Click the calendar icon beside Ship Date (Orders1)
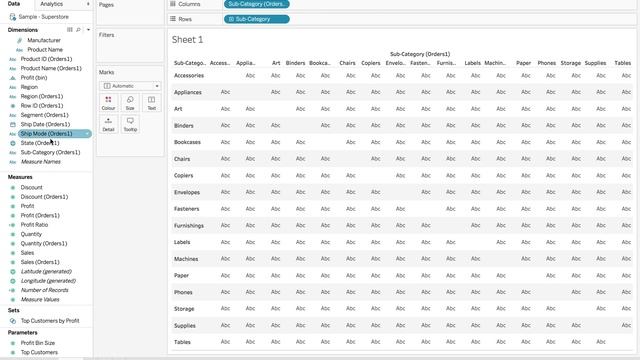The height and width of the screenshot is (360, 640). (x=13, y=124)
